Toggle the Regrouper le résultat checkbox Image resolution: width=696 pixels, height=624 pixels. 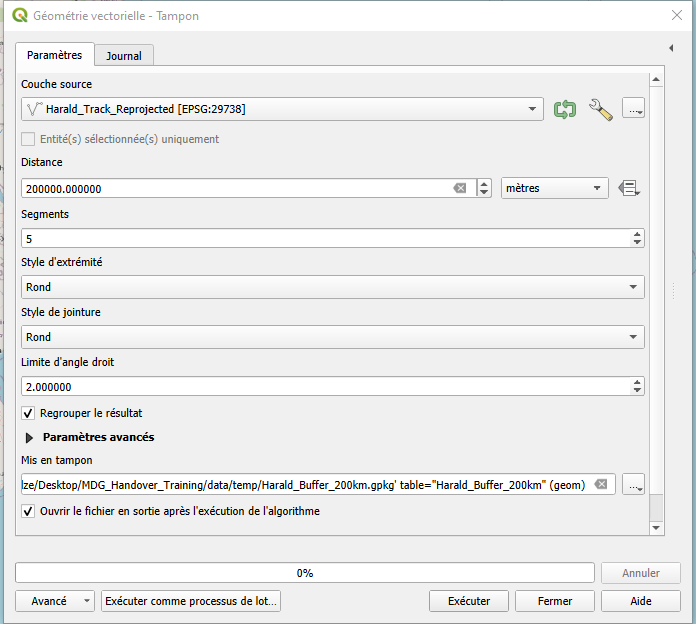[x=29, y=413]
